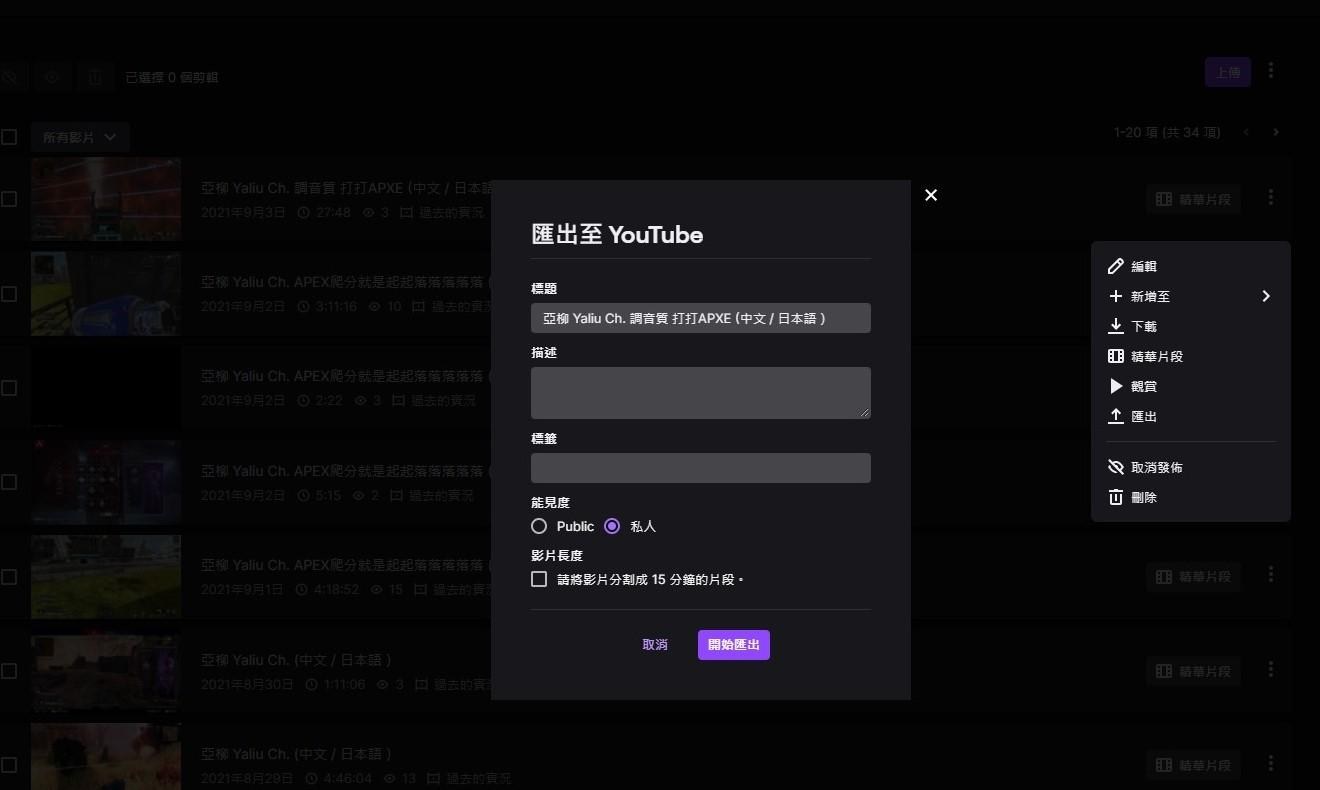Open three-dot menu for the 1:11:06 video row
Viewport: 1320px width, 790px height.
pyautogui.click(x=1271, y=669)
